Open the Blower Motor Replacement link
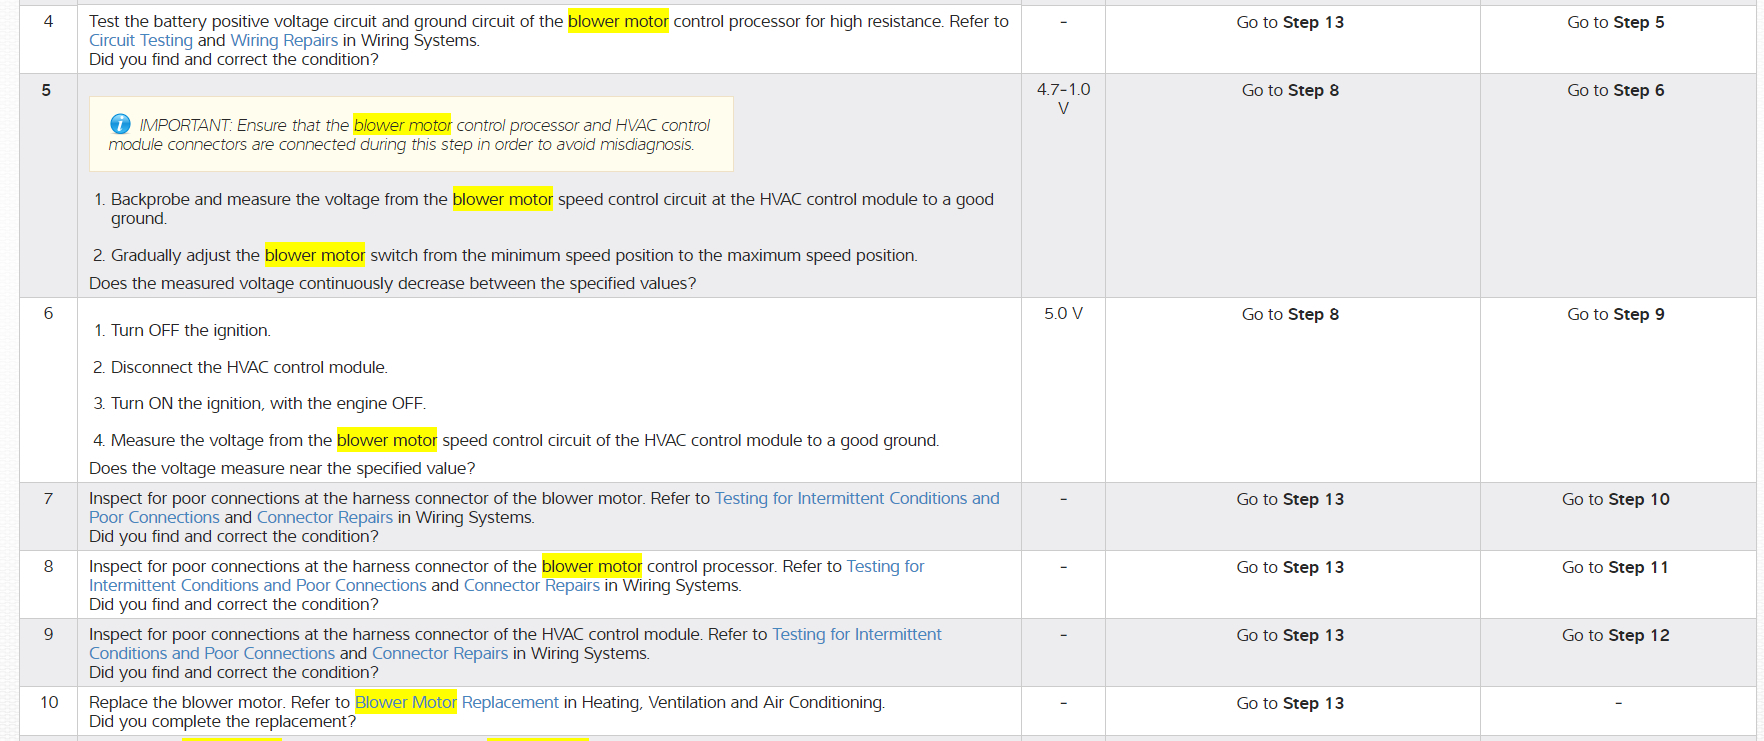This screenshot has height=741, width=1764. 456,703
